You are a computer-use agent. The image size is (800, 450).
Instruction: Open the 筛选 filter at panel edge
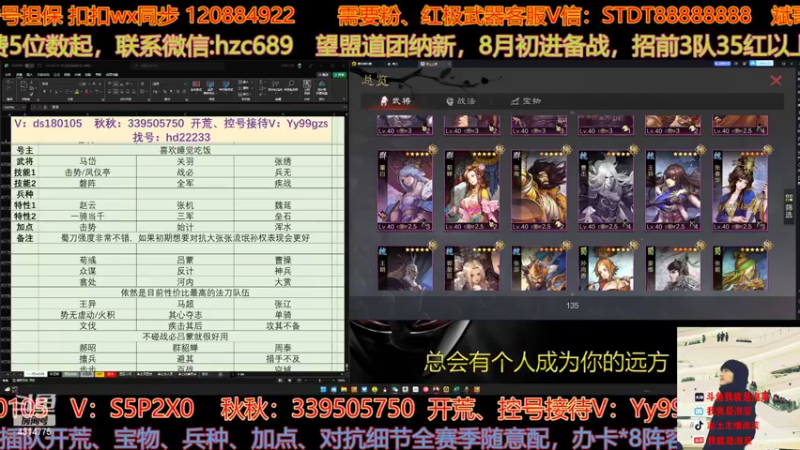tap(789, 207)
